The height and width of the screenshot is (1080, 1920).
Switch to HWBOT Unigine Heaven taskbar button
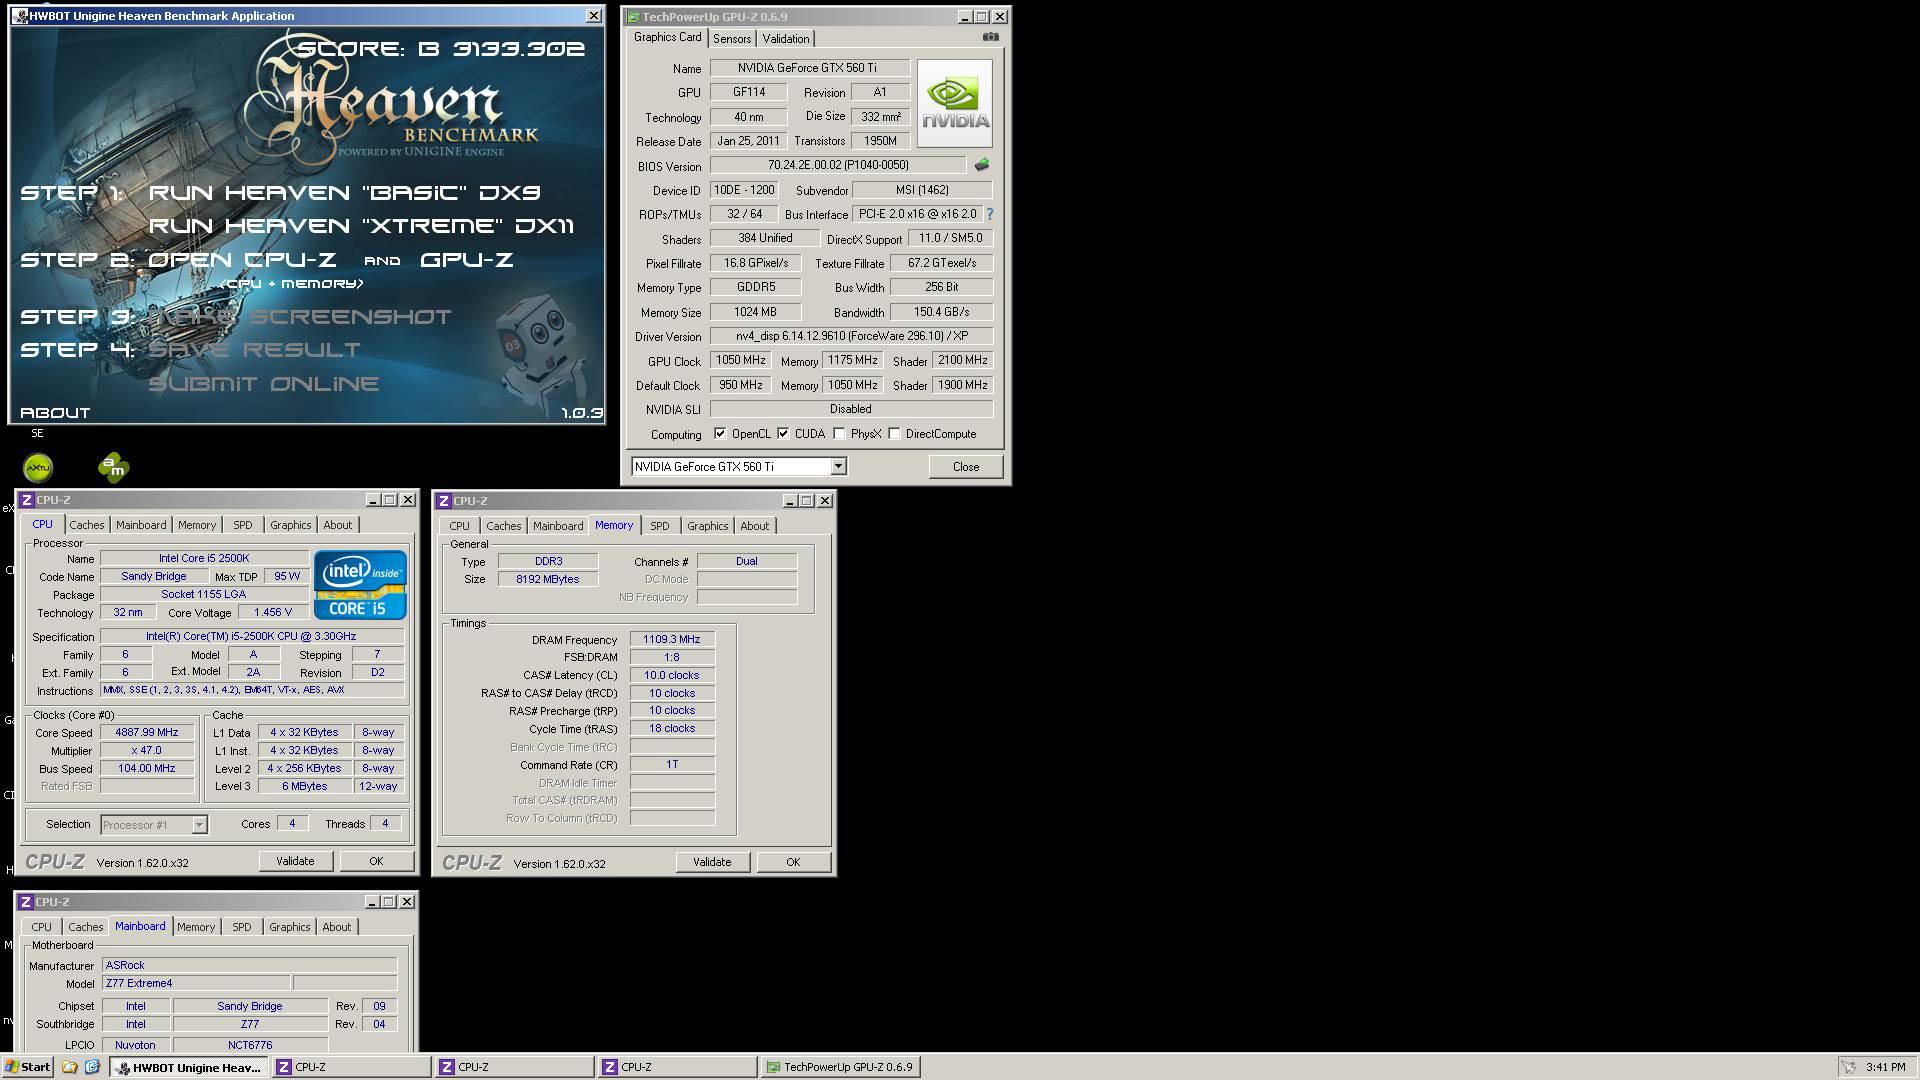point(189,1067)
